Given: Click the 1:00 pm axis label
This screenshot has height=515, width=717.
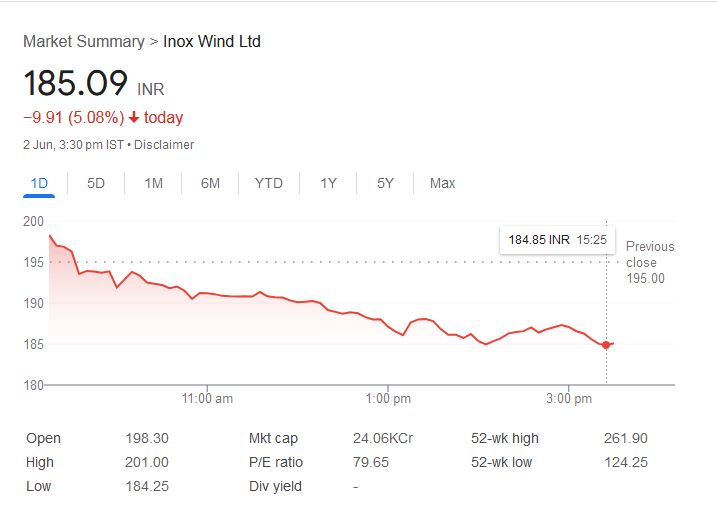Looking at the screenshot, I should tap(388, 399).
